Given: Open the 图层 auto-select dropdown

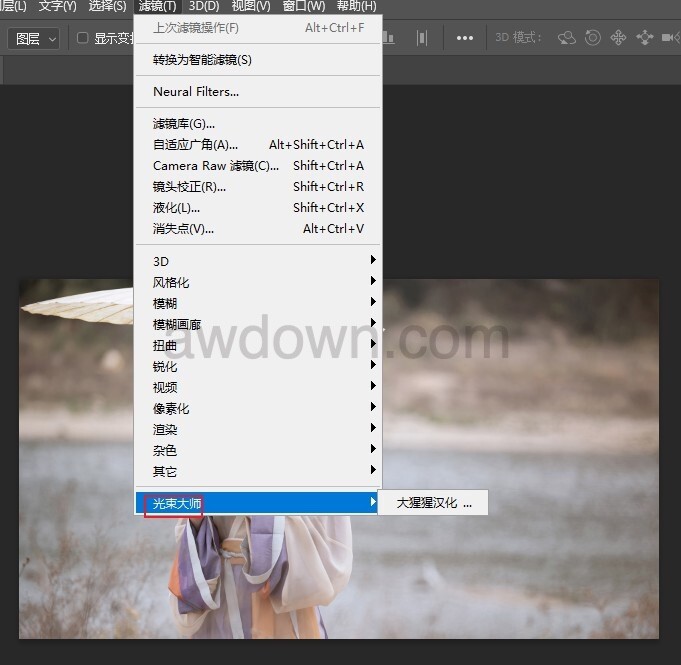Looking at the screenshot, I should point(34,38).
